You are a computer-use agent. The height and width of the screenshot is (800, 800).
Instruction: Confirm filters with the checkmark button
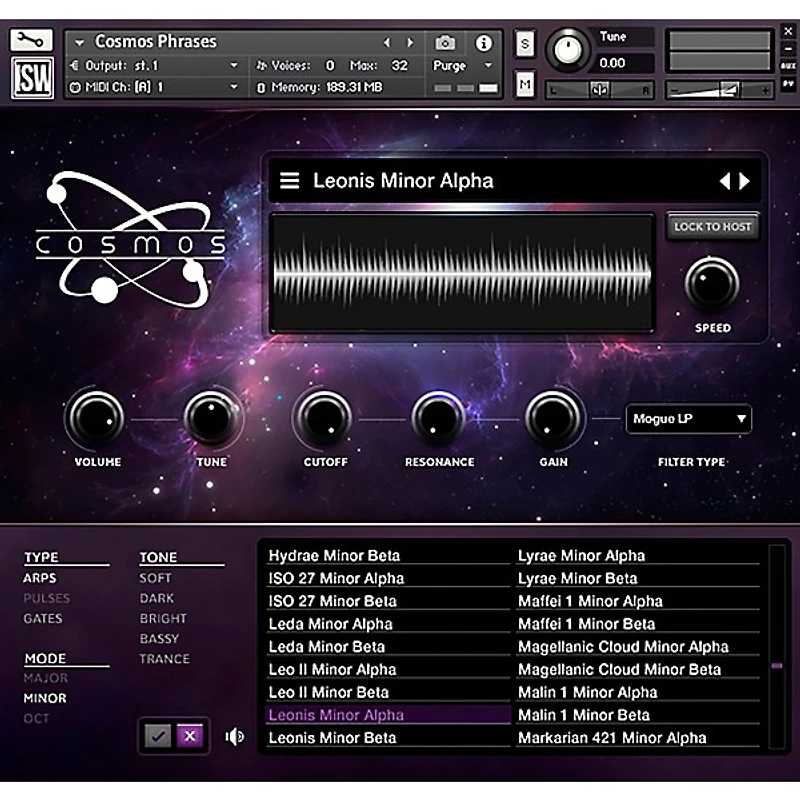pyautogui.click(x=158, y=736)
